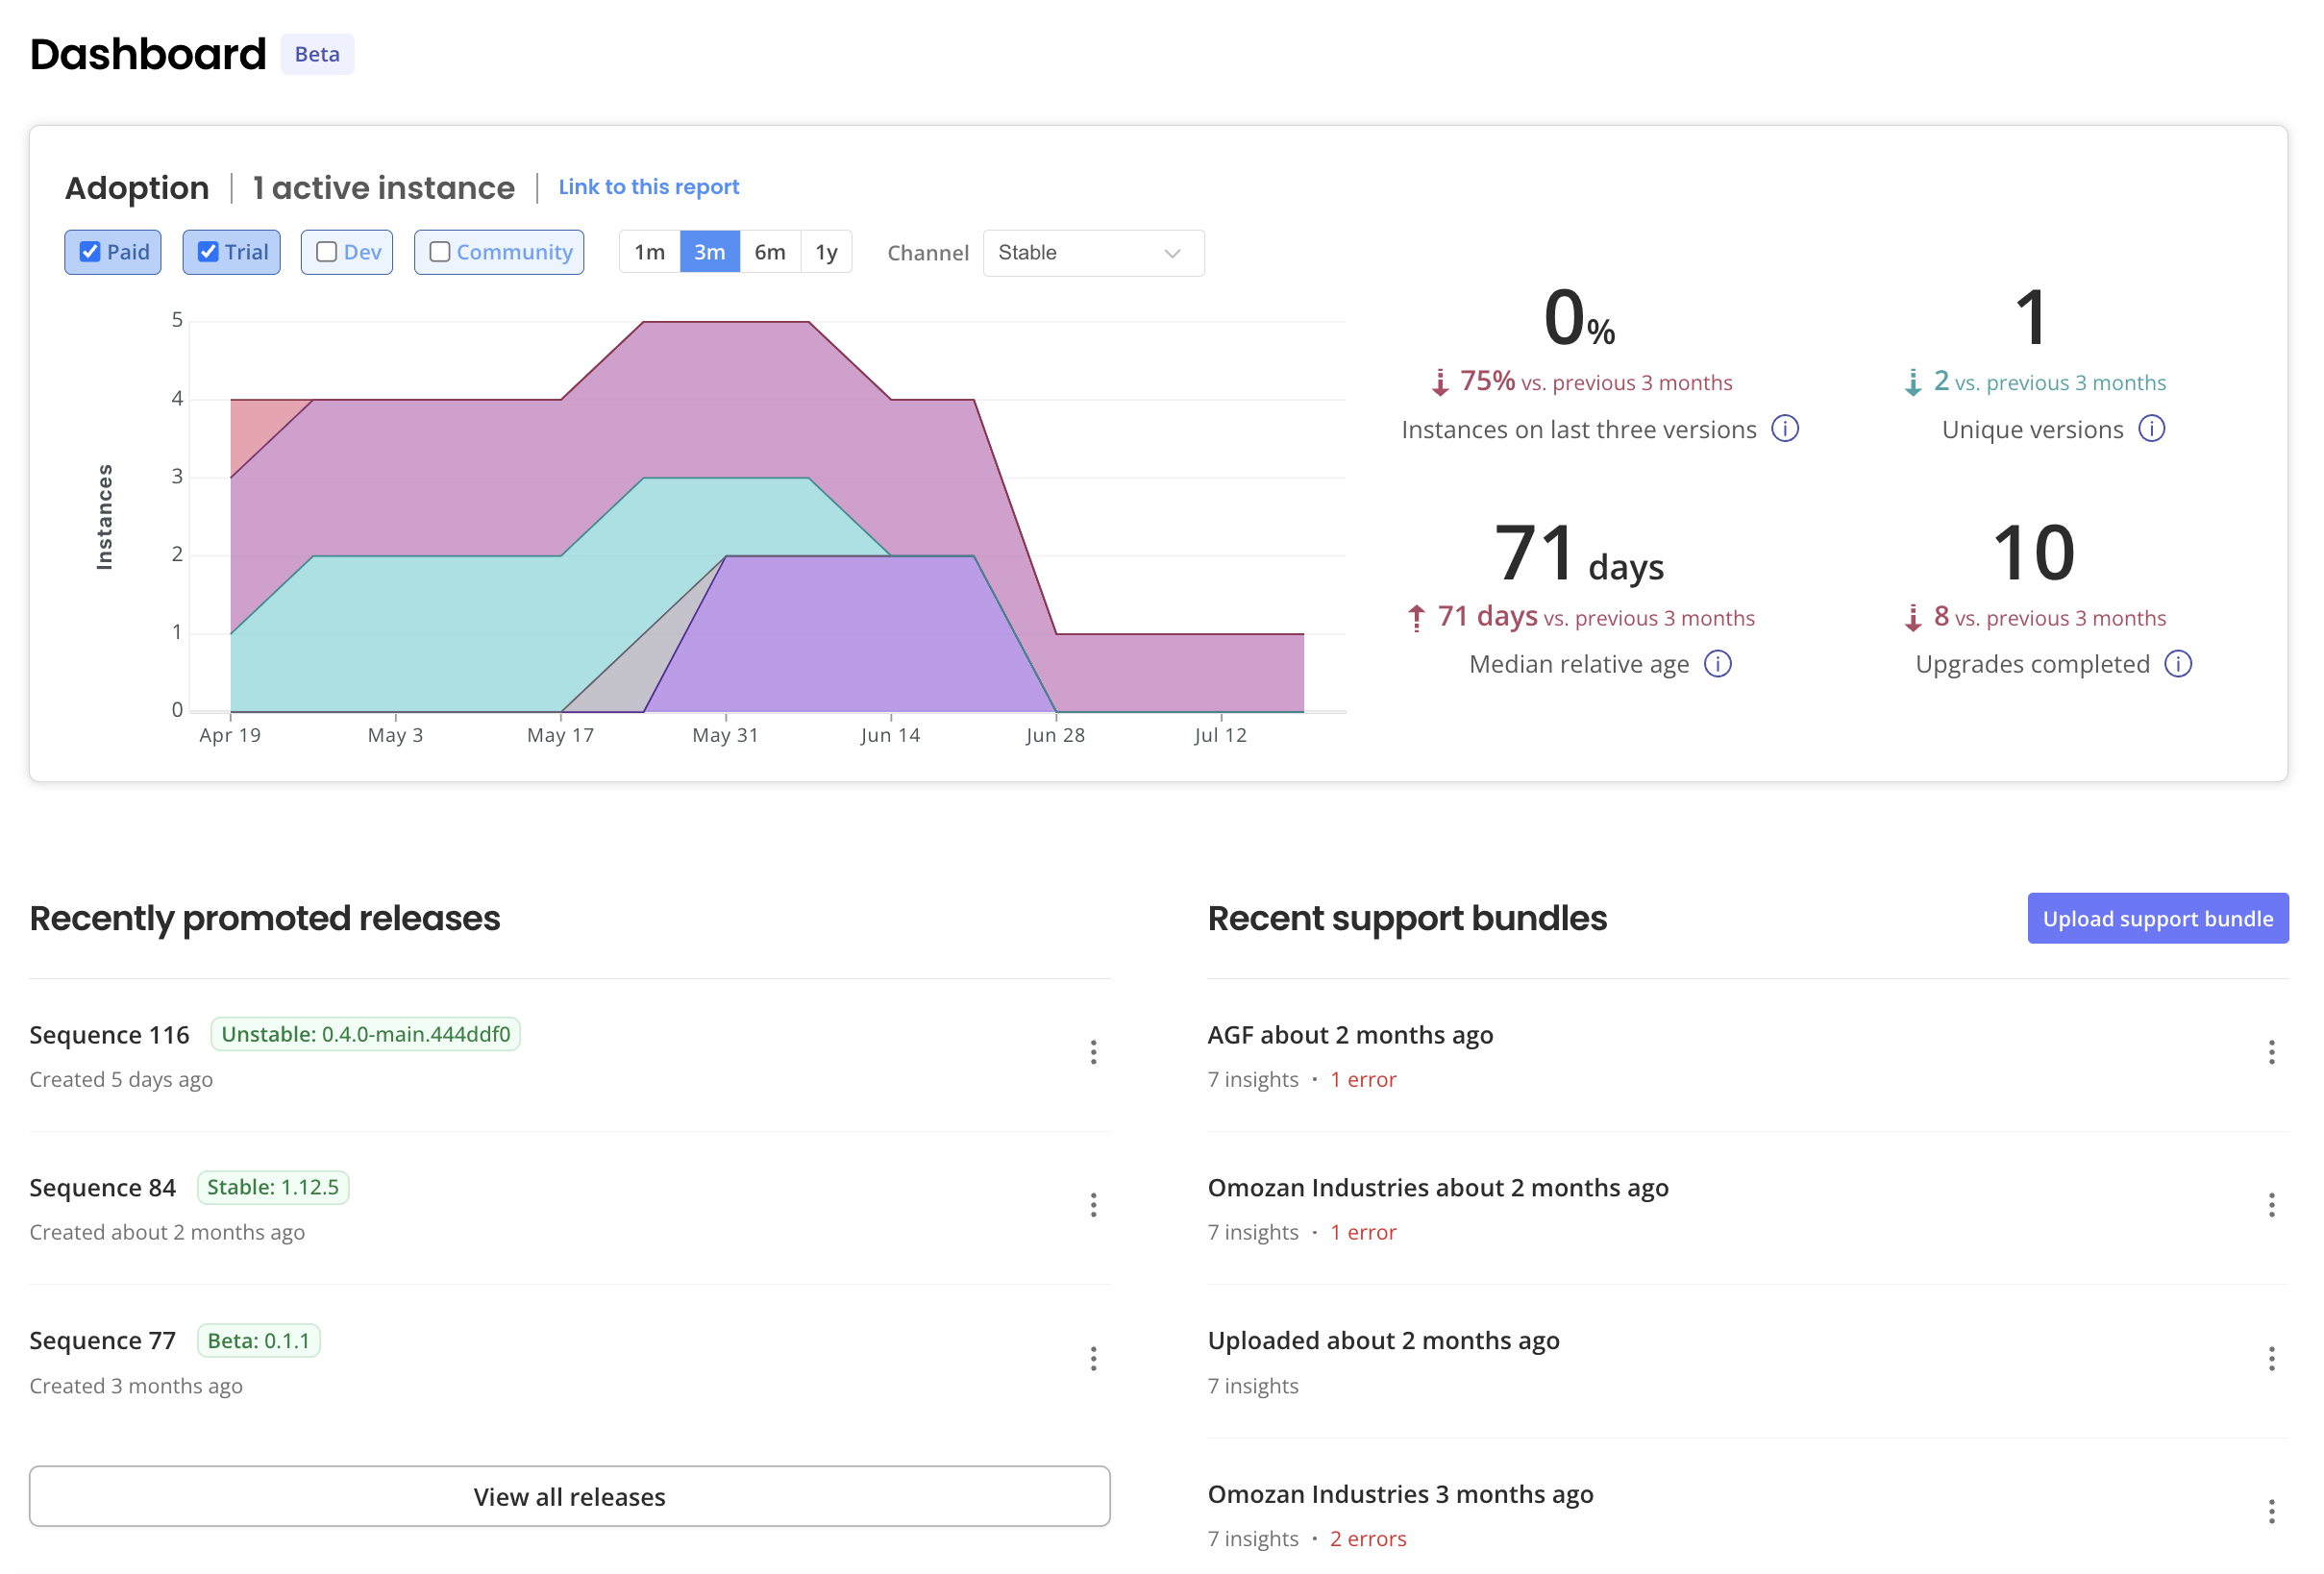Open the options menu for Sequence 84

1094,1205
